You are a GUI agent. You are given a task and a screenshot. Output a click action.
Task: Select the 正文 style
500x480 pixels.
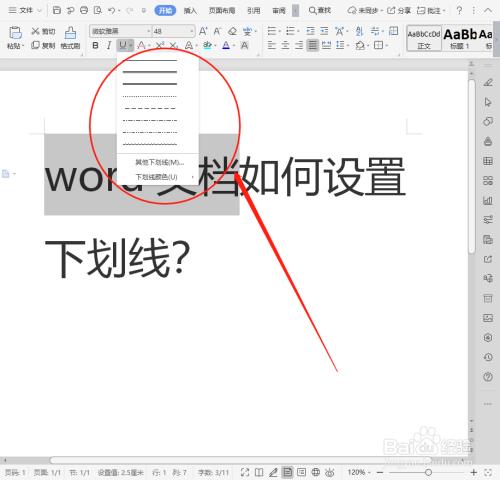tap(424, 38)
